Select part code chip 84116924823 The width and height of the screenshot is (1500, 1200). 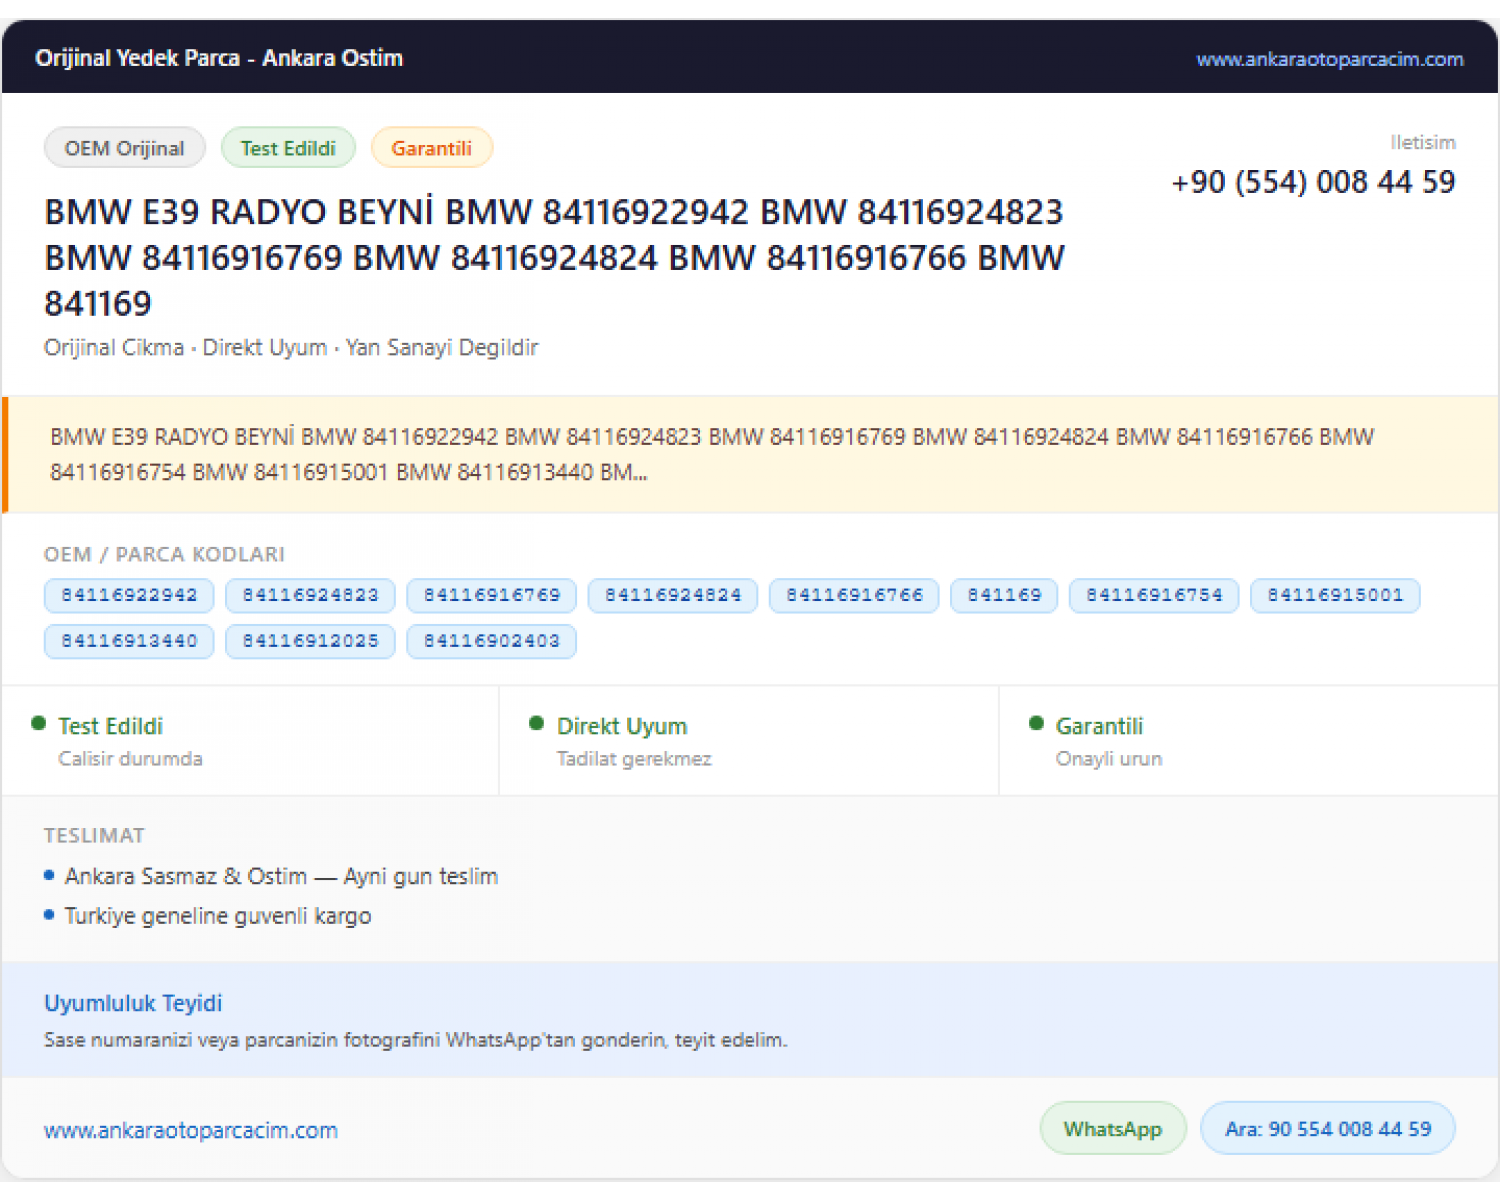[x=310, y=595]
